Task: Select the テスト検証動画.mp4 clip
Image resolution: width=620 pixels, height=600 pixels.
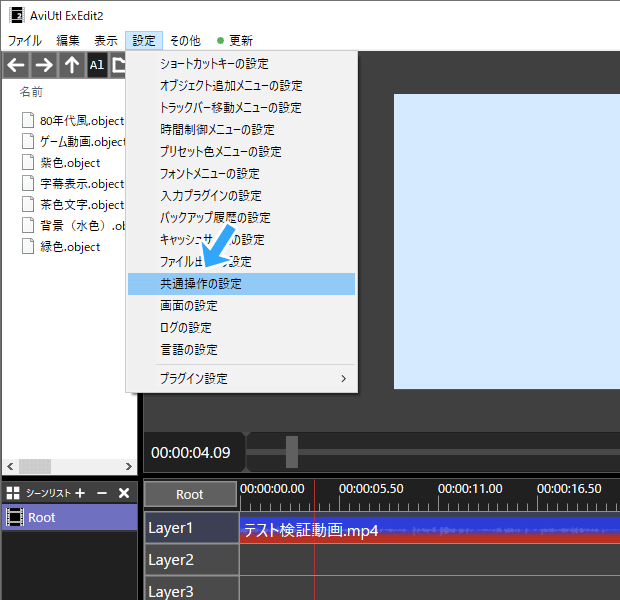Action: 430,530
